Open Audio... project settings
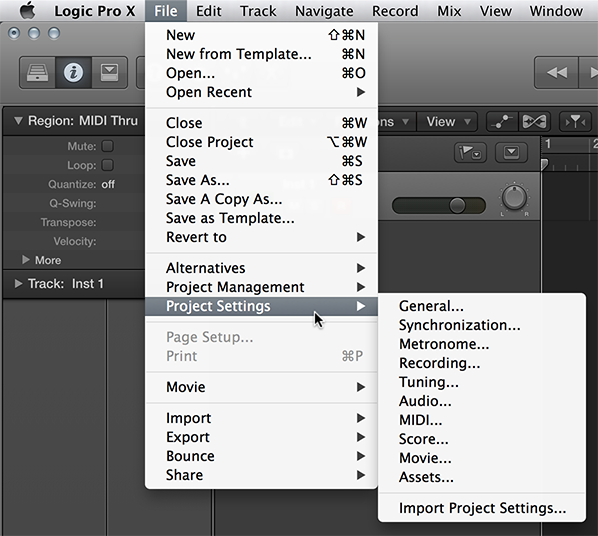Screen dimensions: 598x536 [482, 401]
